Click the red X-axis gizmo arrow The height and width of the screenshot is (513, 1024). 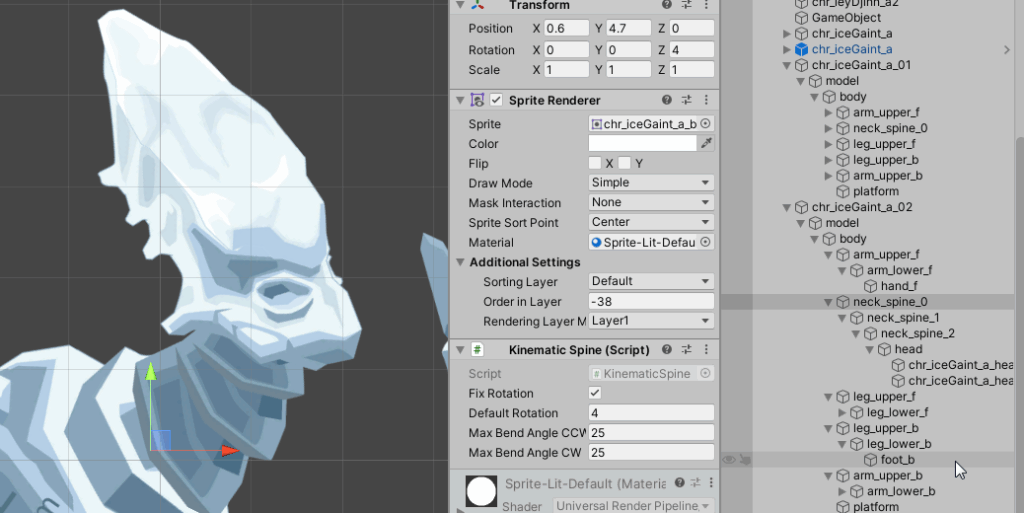[x=229, y=451]
